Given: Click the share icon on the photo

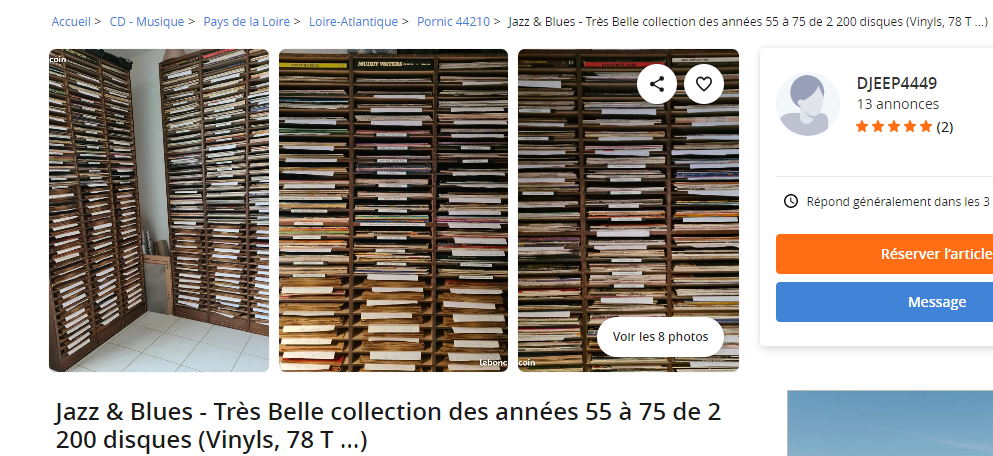Looking at the screenshot, I should pyautogui.click(x=657, y=84).
